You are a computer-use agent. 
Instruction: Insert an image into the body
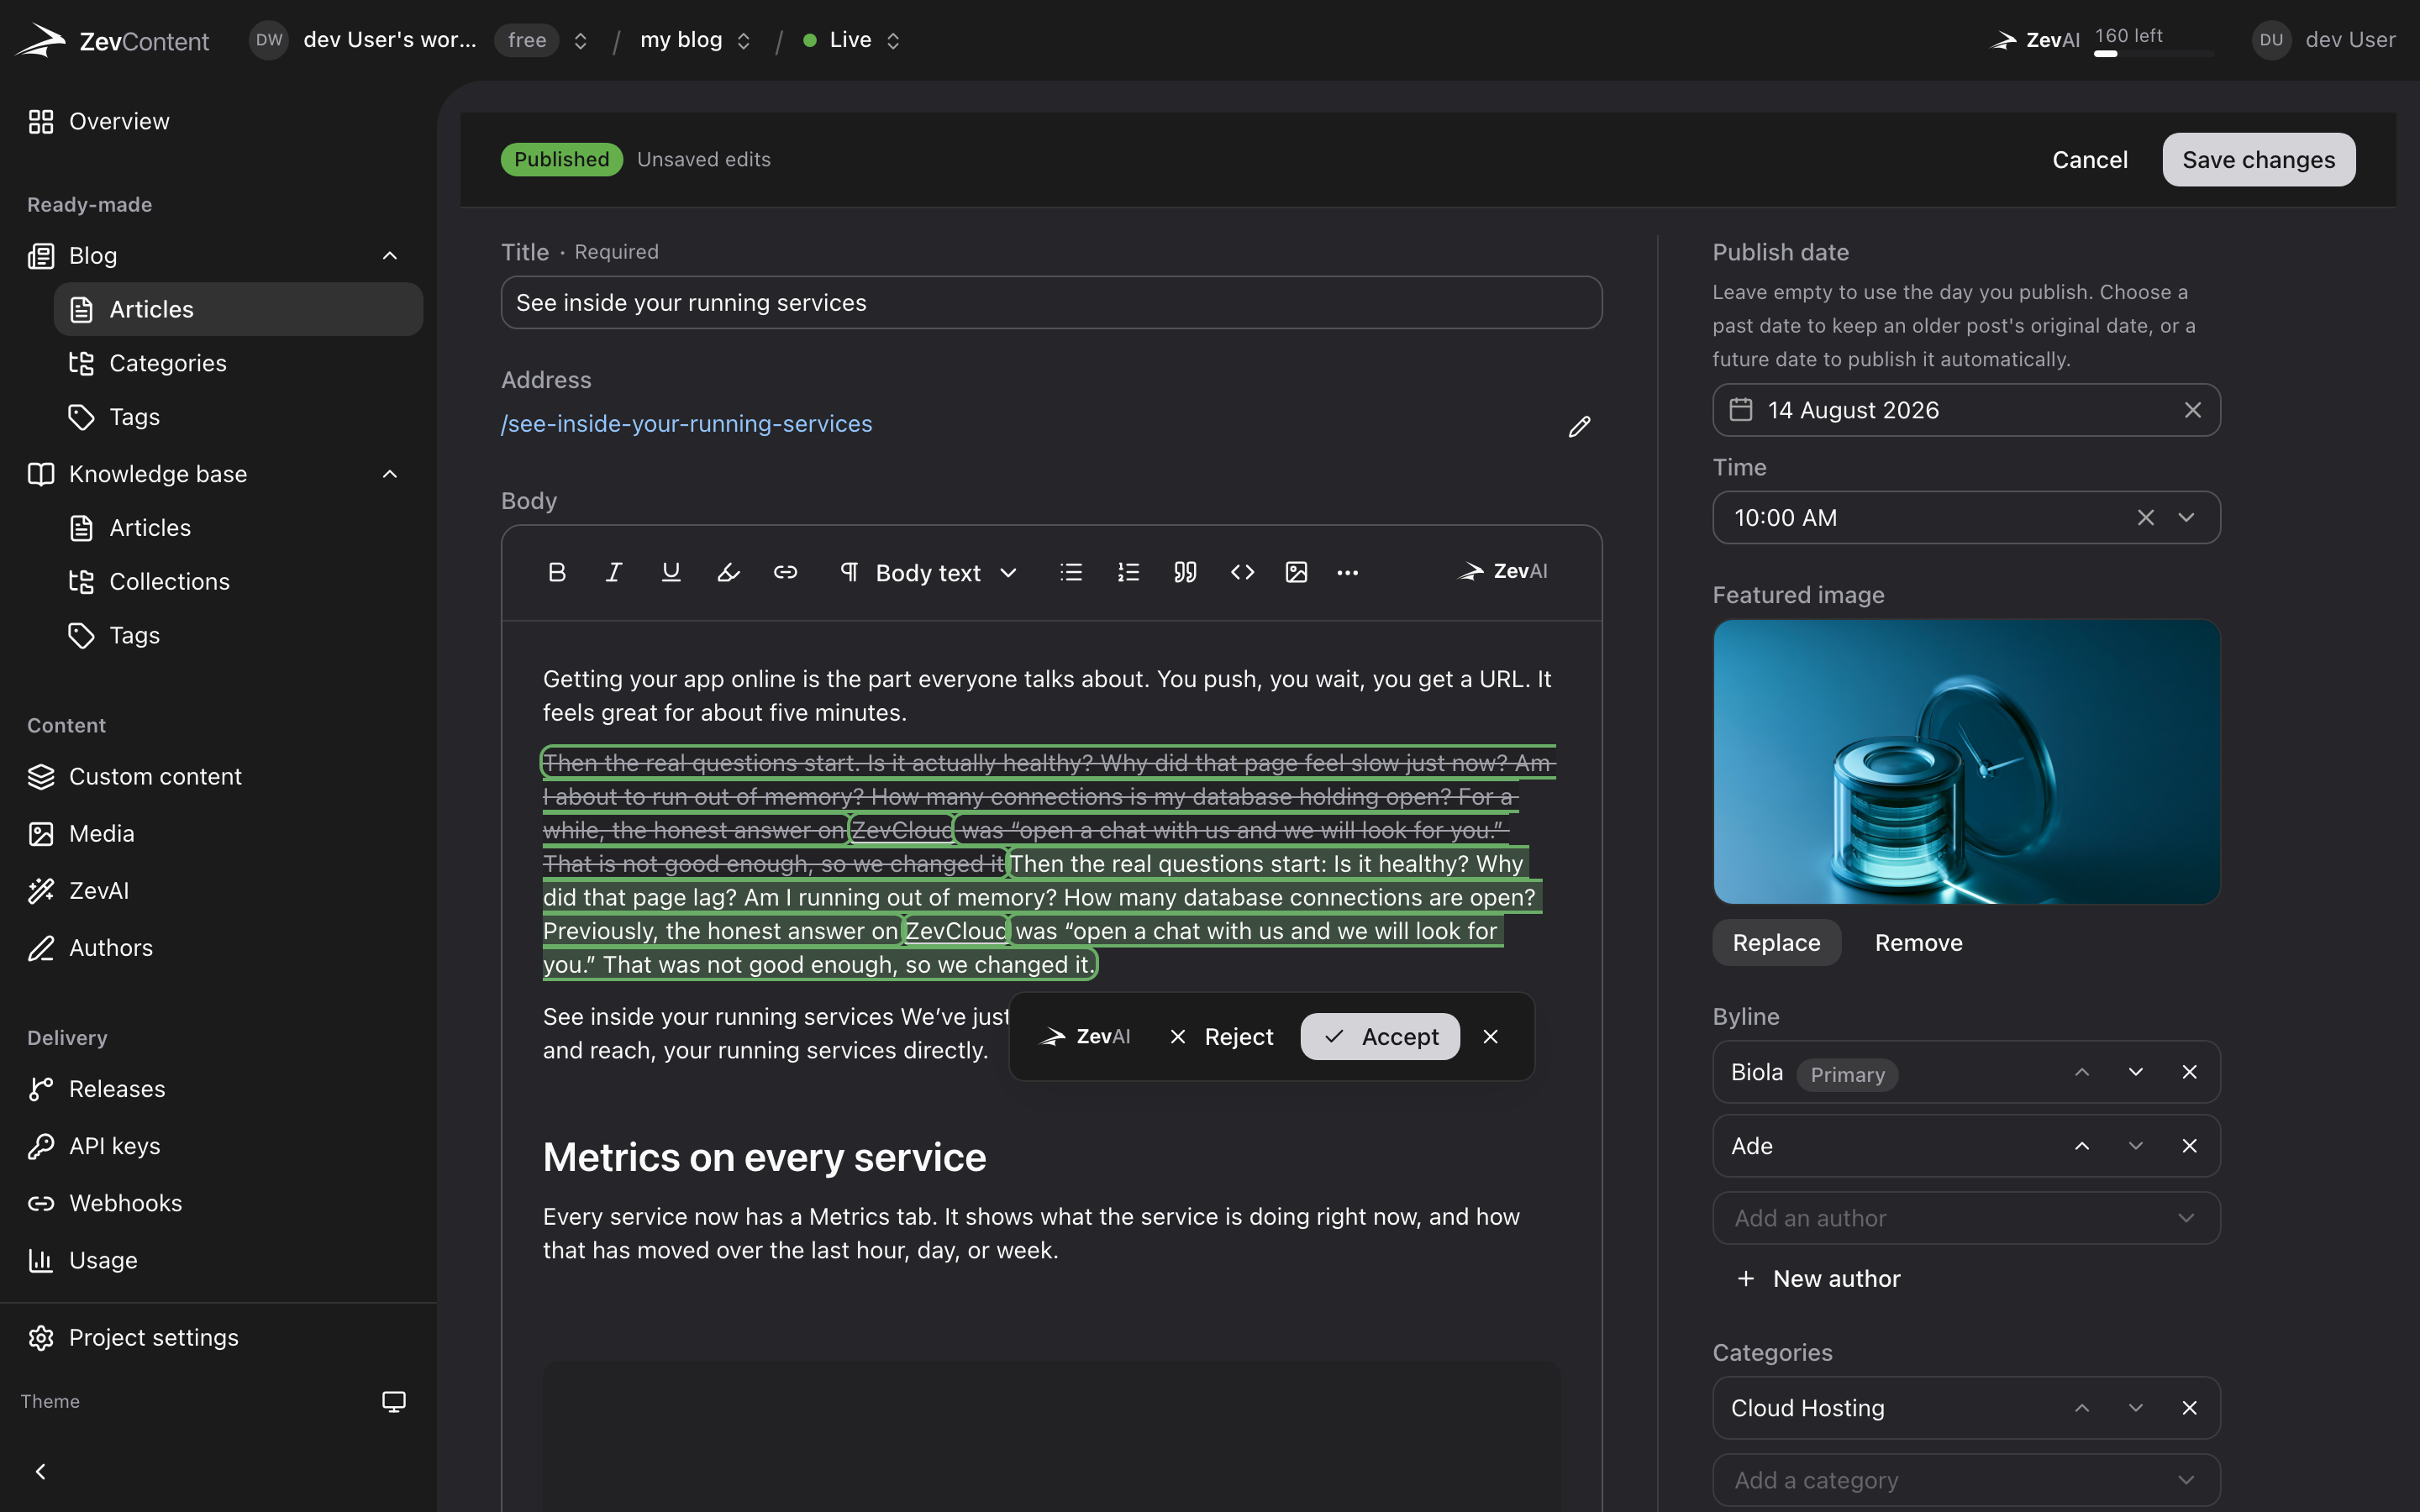1296,572
